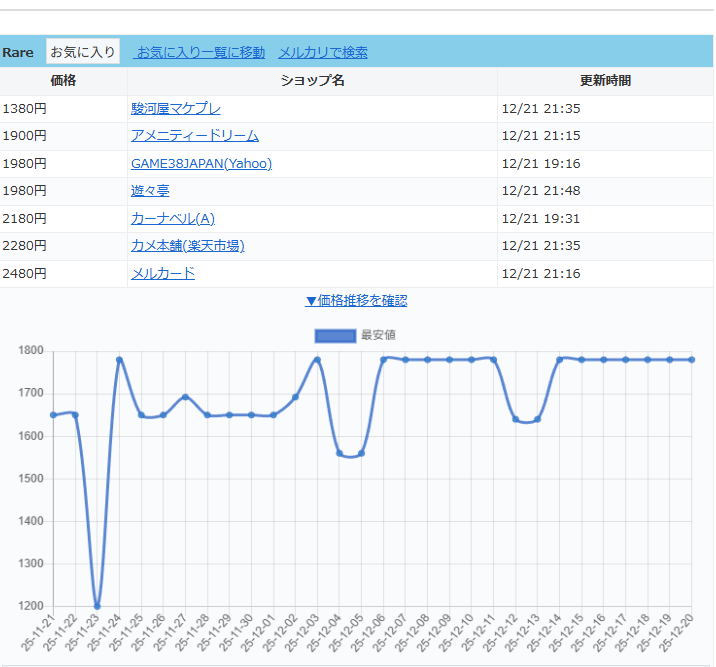Open アメニティードリーム shop link
Screen dimensions: 716x667
195,135
